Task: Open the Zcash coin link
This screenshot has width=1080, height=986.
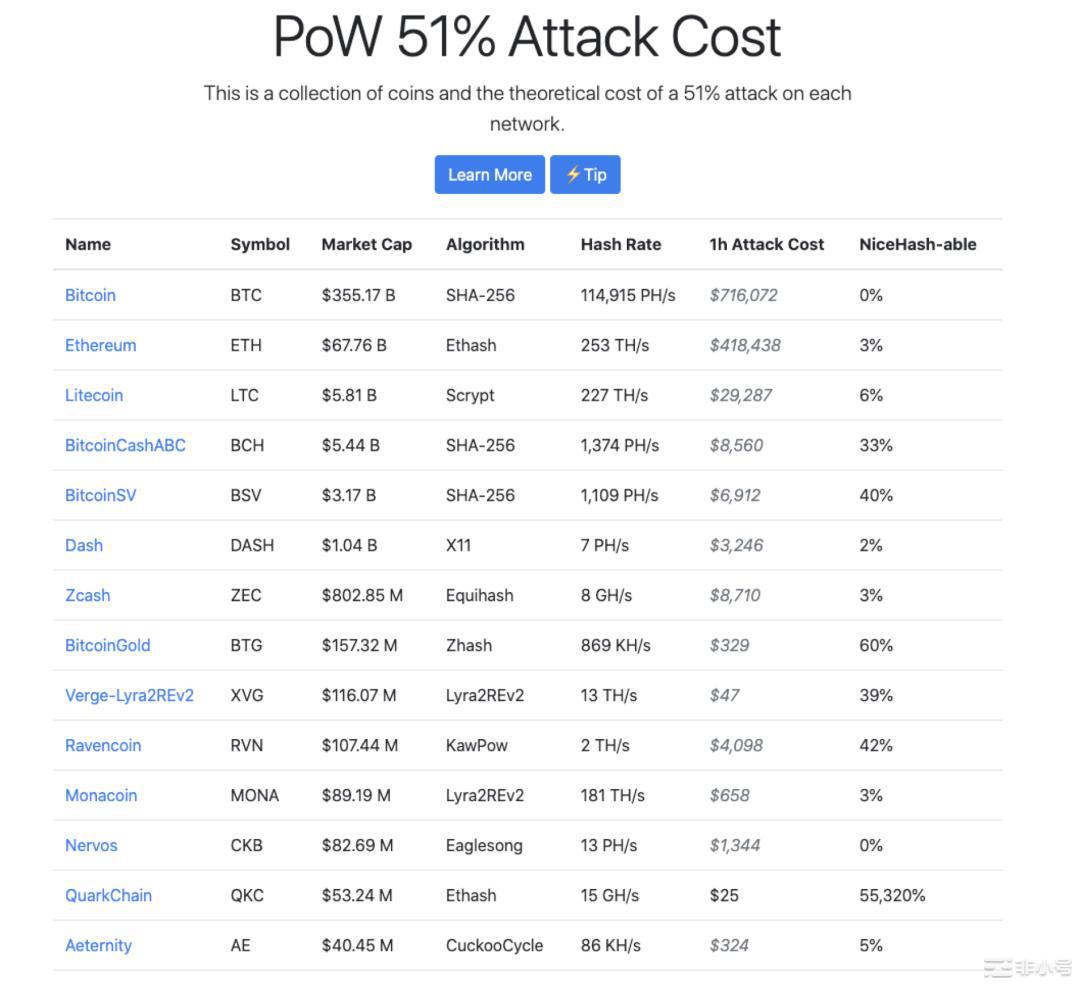Action: (x=87, y=595)
